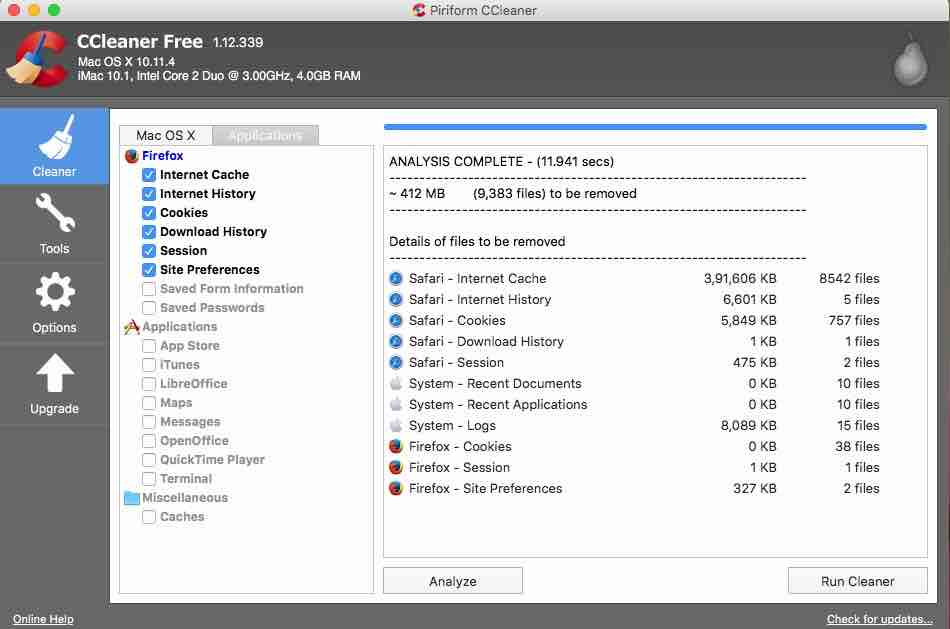Tick the iTunes checkbox

click(148, 365)
